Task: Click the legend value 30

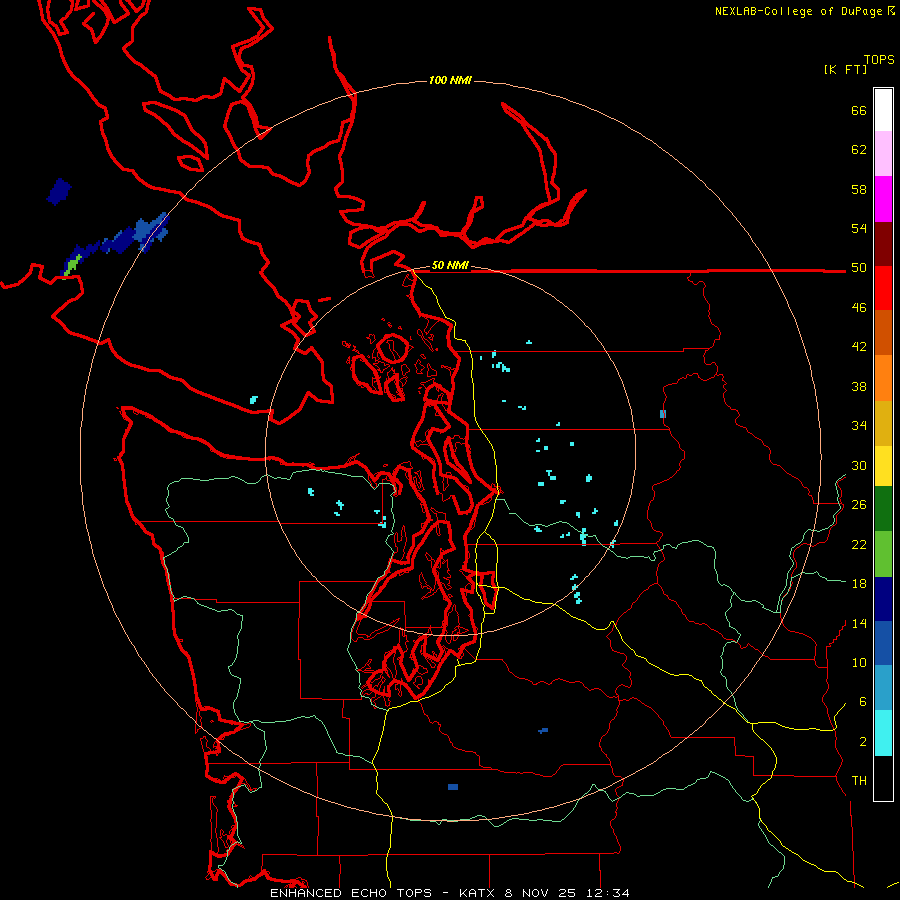Action: coord(859,465)
